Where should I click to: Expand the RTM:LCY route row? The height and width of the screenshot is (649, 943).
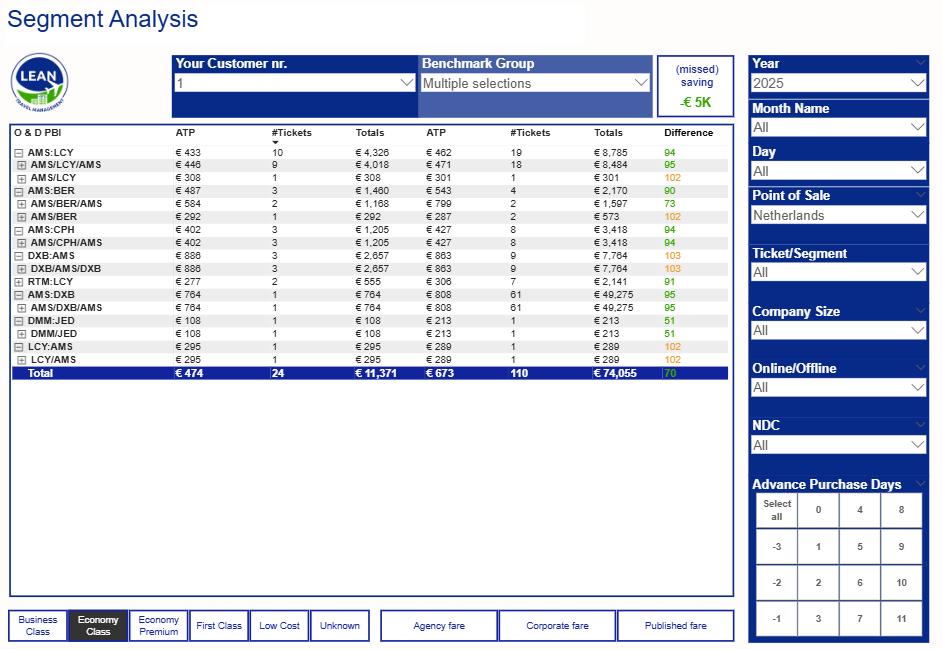[x=18, y=282]
